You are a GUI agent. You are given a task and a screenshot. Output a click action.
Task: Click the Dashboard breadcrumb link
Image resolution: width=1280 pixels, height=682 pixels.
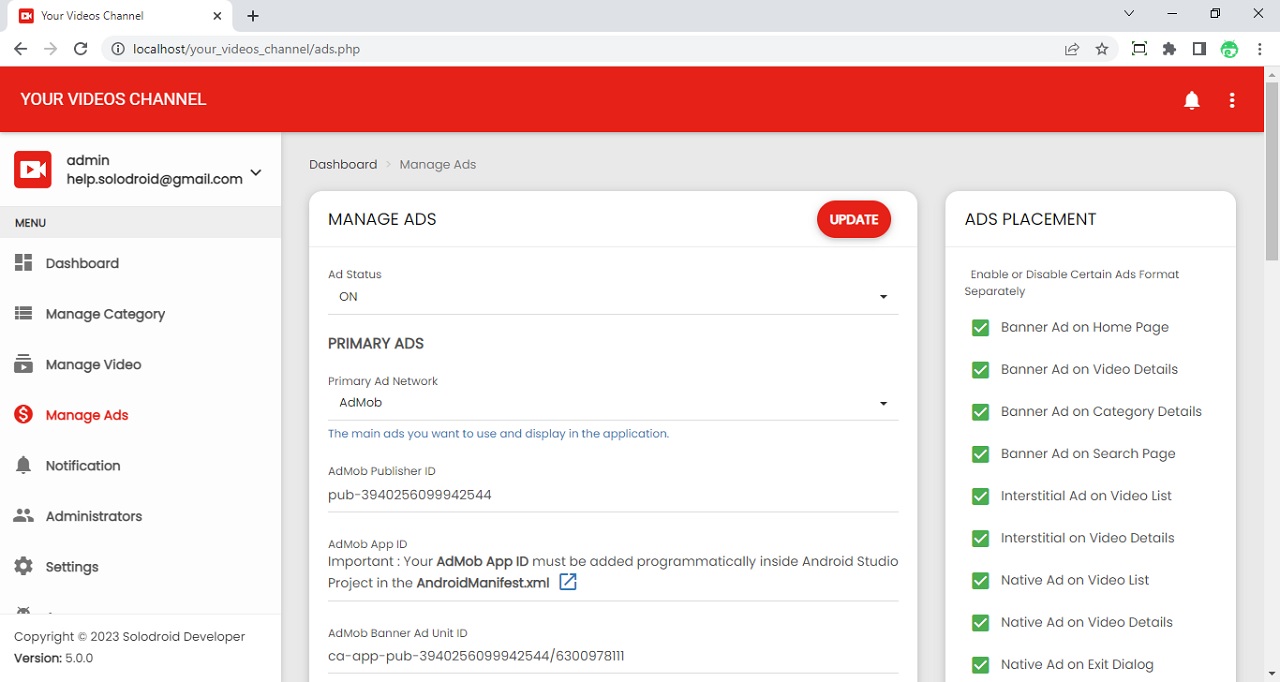click(x=343, y=164)
